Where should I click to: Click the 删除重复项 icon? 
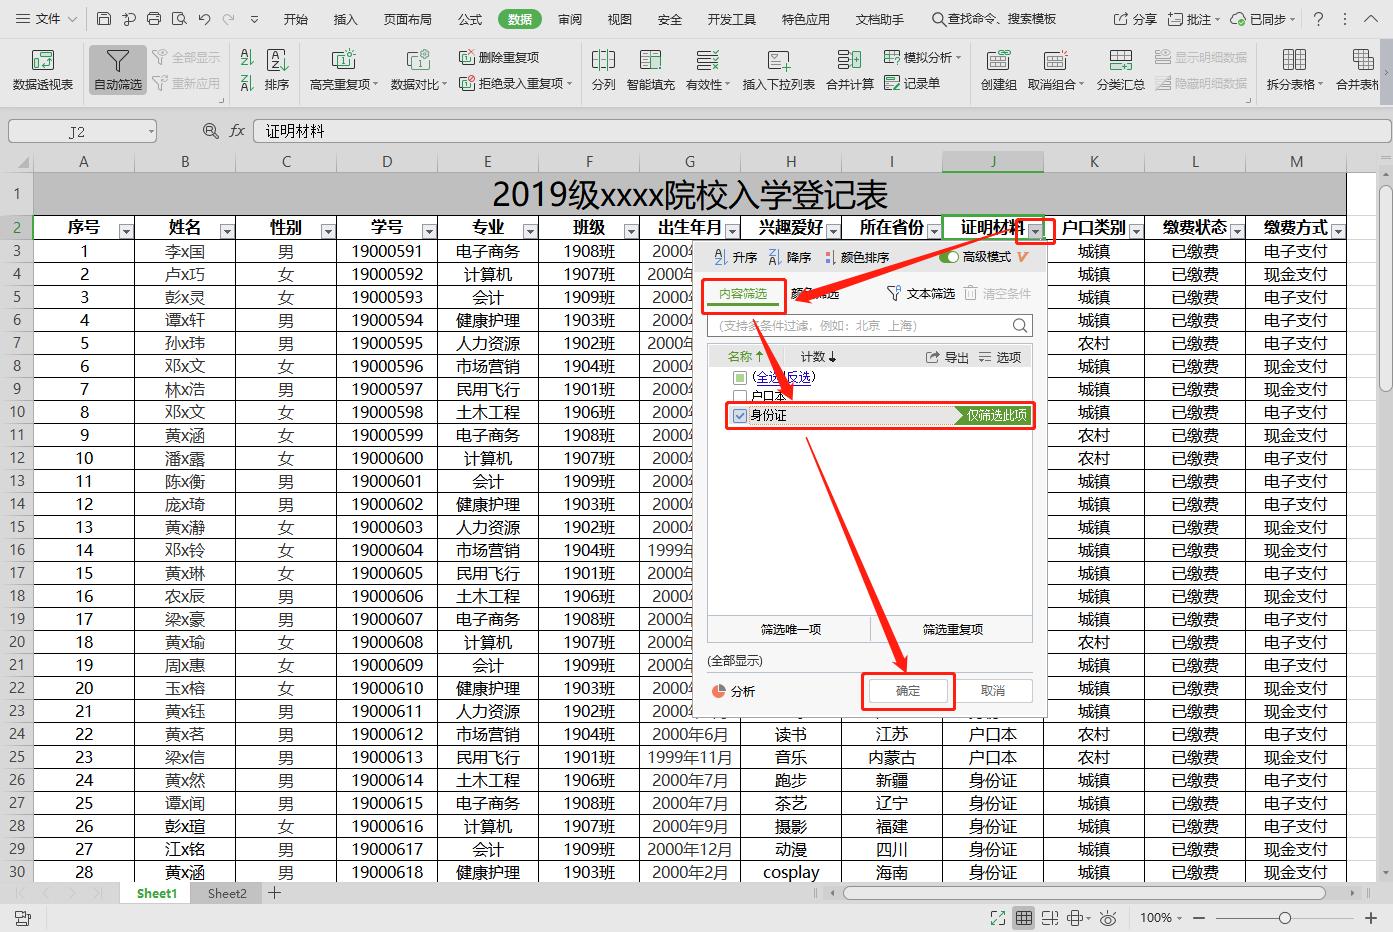point(500,57)
